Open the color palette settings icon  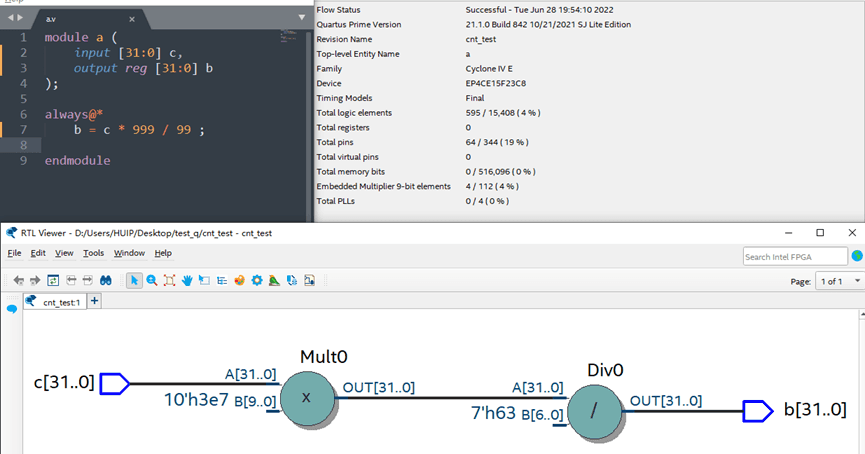[x=239, y=281]
